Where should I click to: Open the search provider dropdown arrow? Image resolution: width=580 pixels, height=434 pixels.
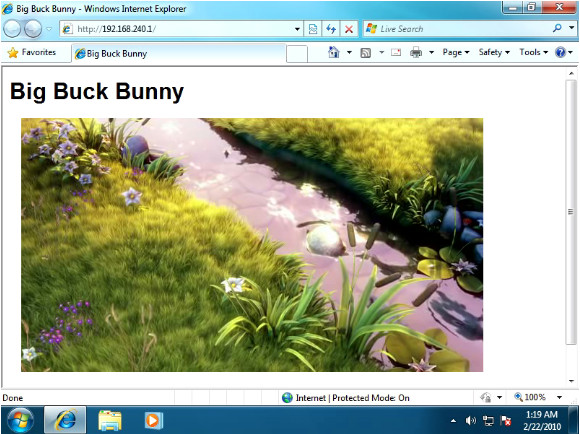point(571,28)
